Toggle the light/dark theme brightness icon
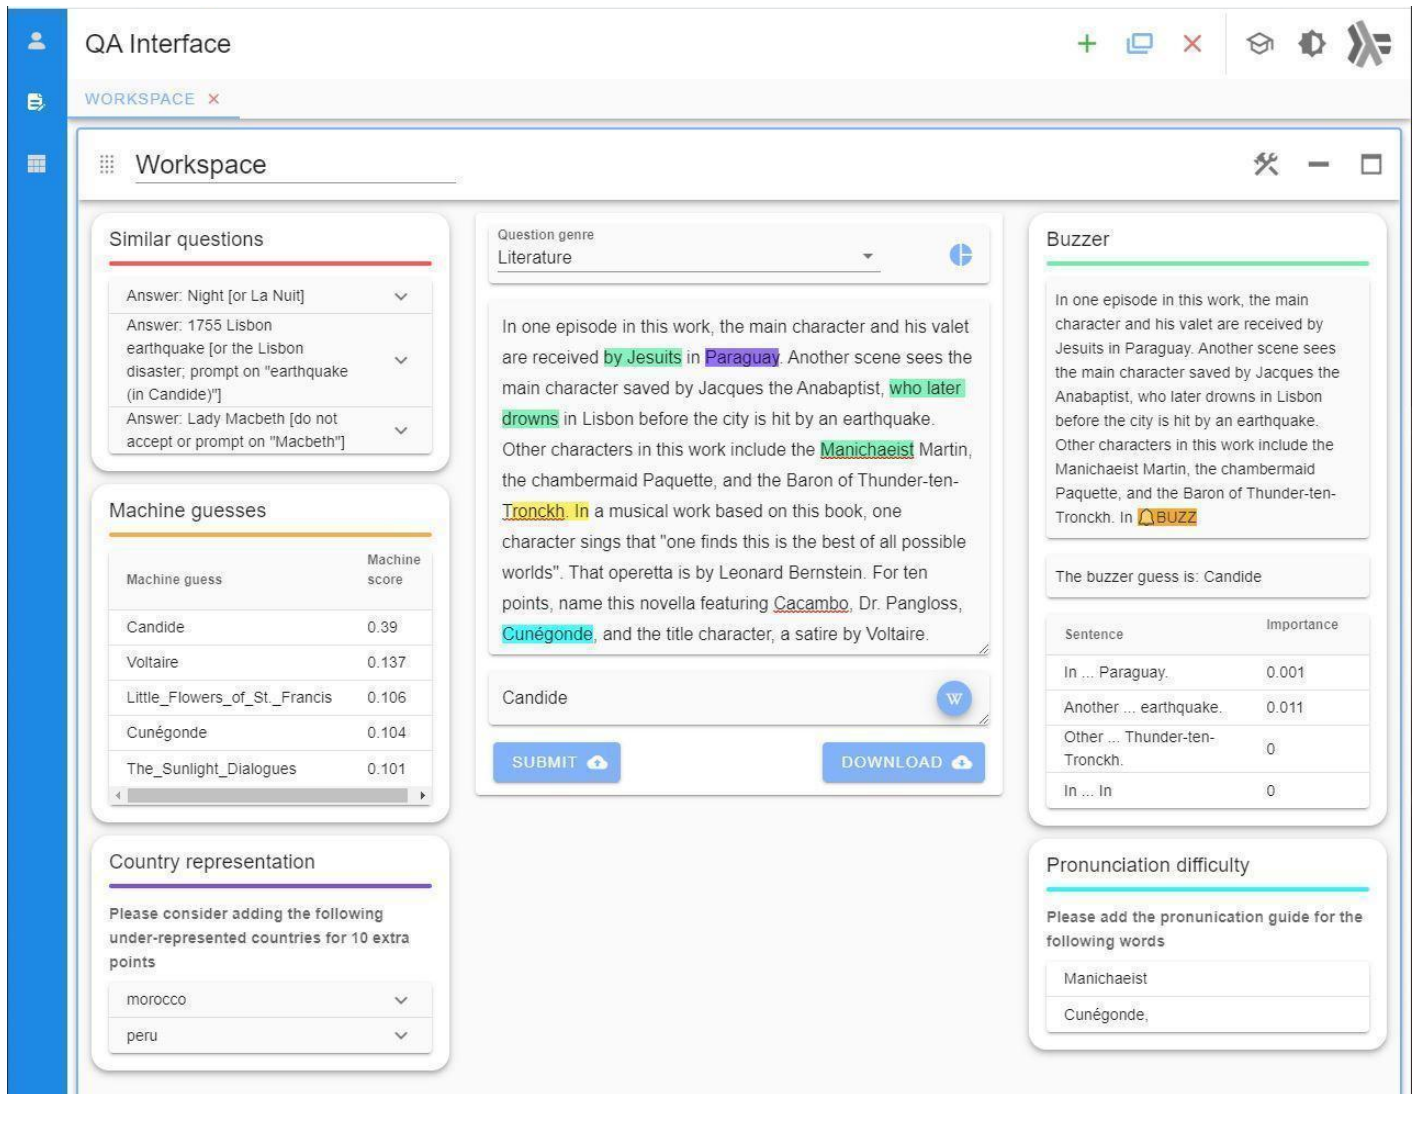The height and width of the screenshot is (1126, 1428). 1313,45
